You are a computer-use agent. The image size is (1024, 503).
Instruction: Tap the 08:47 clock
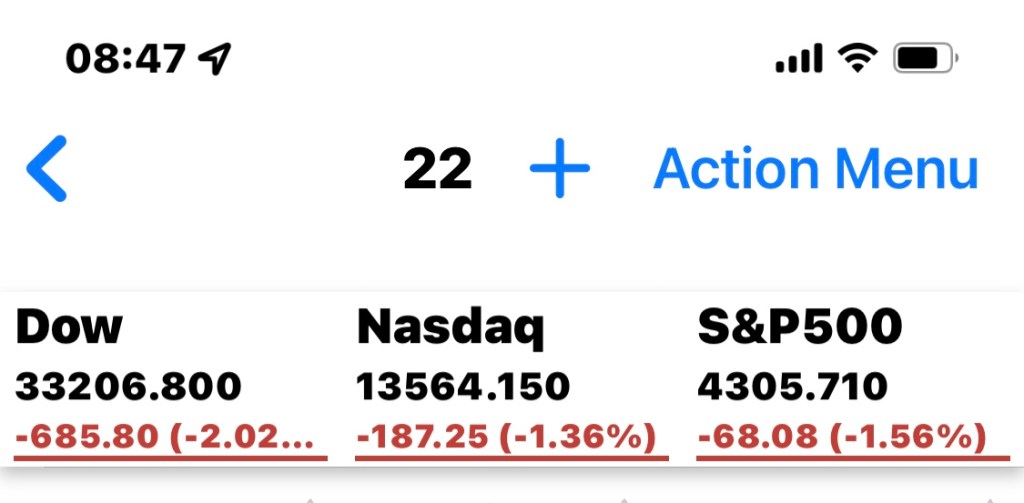click(126, 60)
